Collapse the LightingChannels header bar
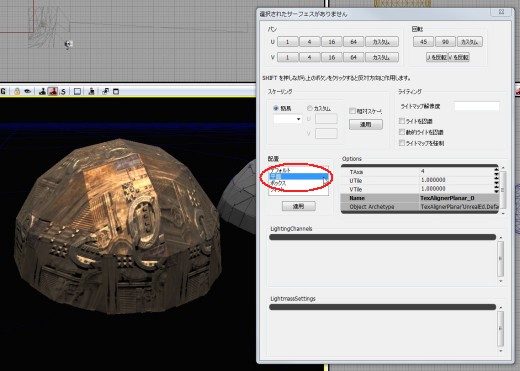520x371 pixels. point(383,237)
